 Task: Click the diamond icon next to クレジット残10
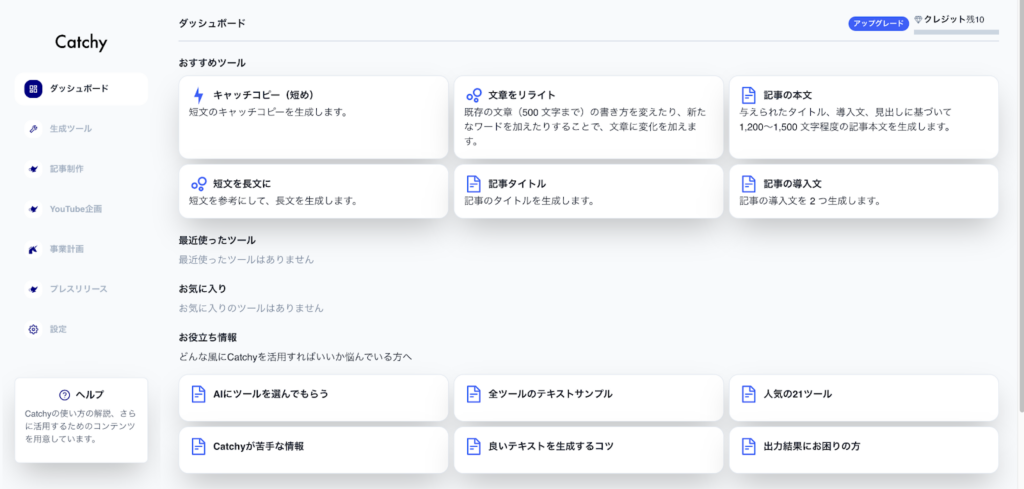pos(922,20)
